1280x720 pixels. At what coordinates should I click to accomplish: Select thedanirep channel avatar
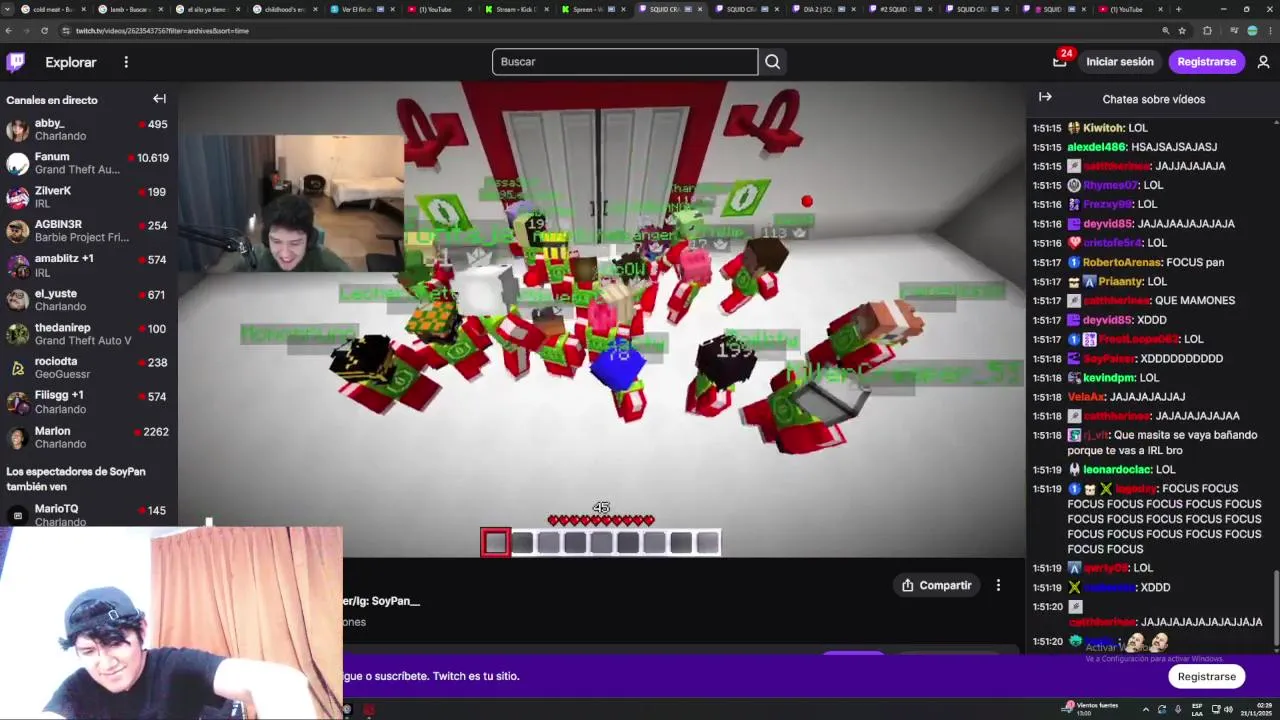click(17, 334)
